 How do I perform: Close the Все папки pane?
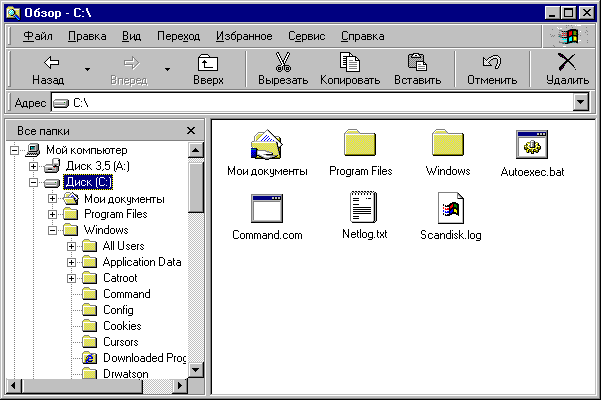[191, 131]
